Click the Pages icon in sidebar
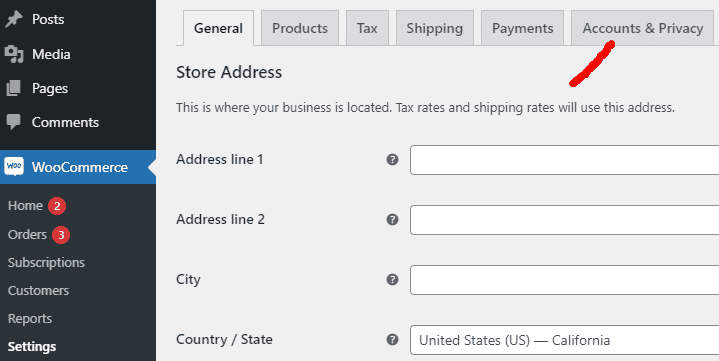The image size is (719, 361). tap(14, 88)
